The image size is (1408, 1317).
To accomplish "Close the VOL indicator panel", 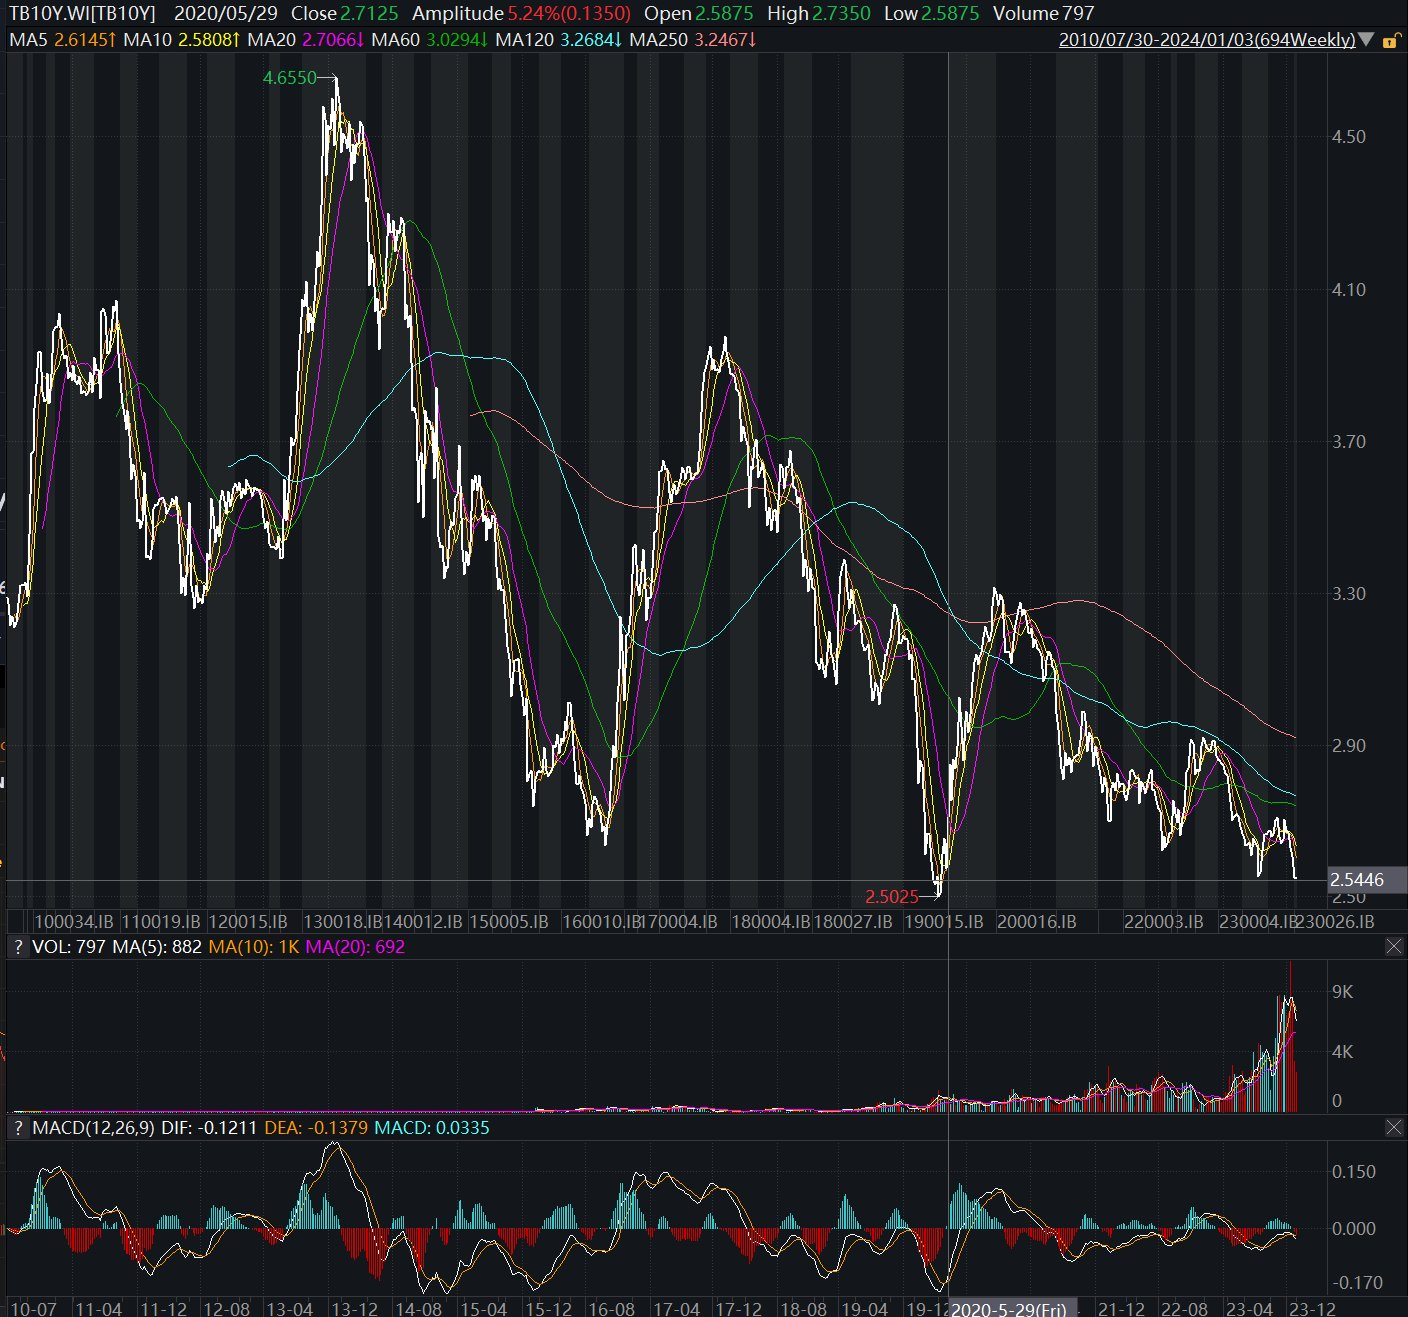I will (1394, 946).
